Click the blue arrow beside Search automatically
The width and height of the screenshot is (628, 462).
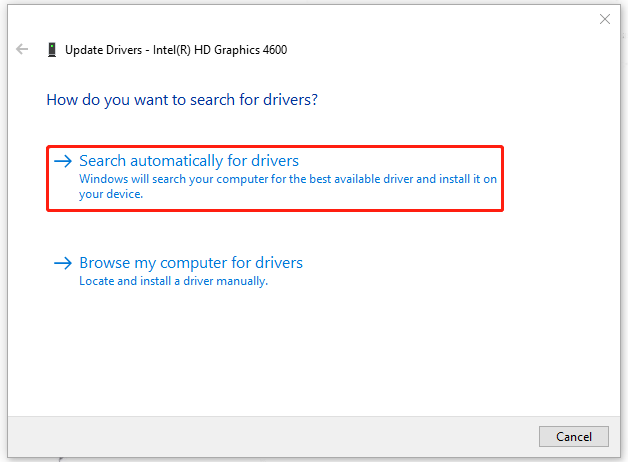63,161
